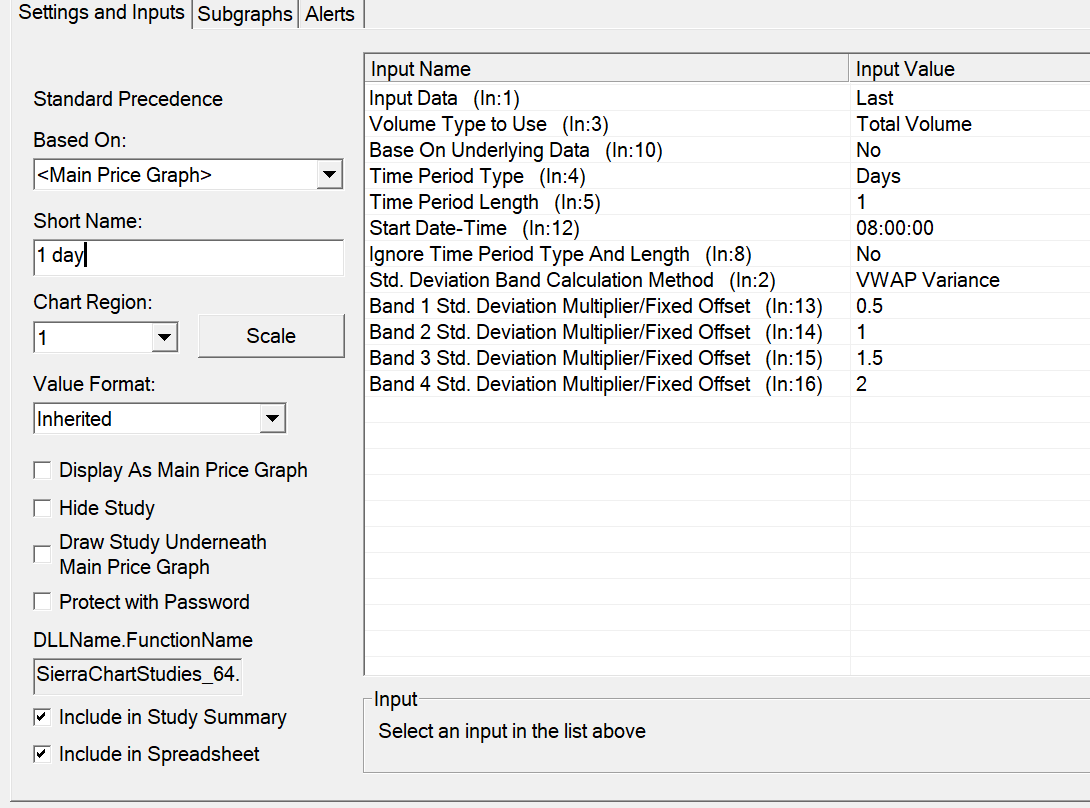Check the Hide Study checkbox
Screen dimensions: 1090x808
tap(42, 508)
